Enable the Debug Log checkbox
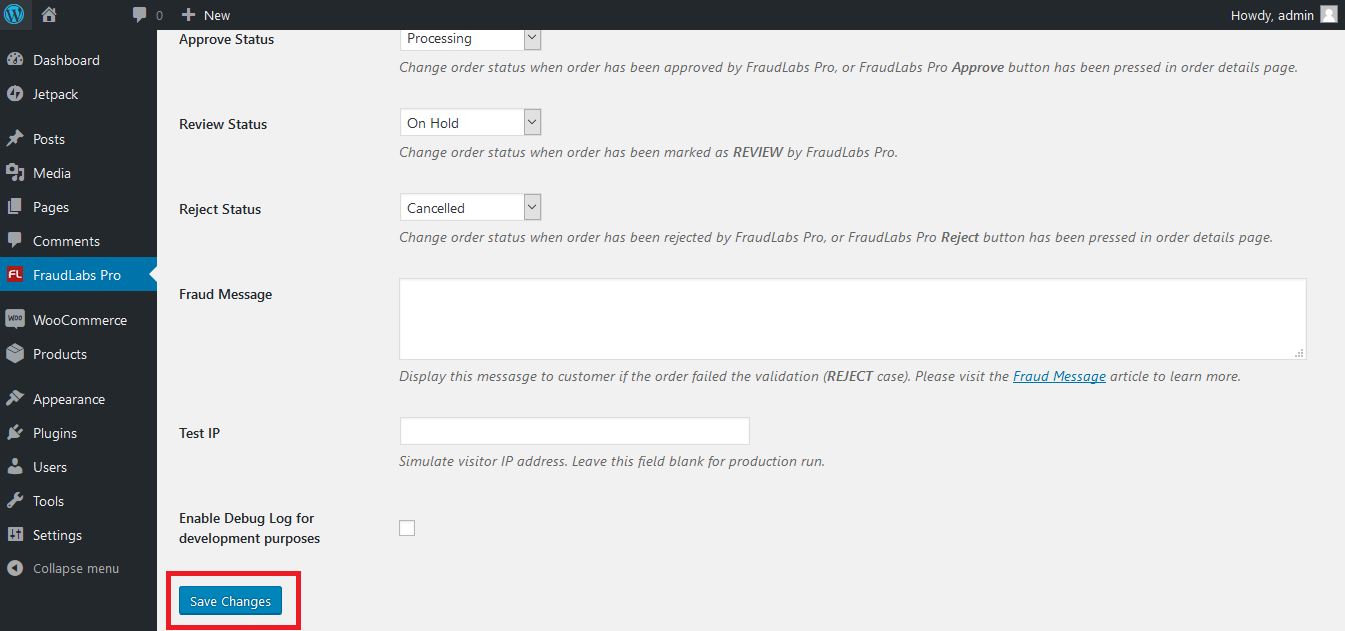The height and width of the screenshot is (631, 1345). (407, 528)
